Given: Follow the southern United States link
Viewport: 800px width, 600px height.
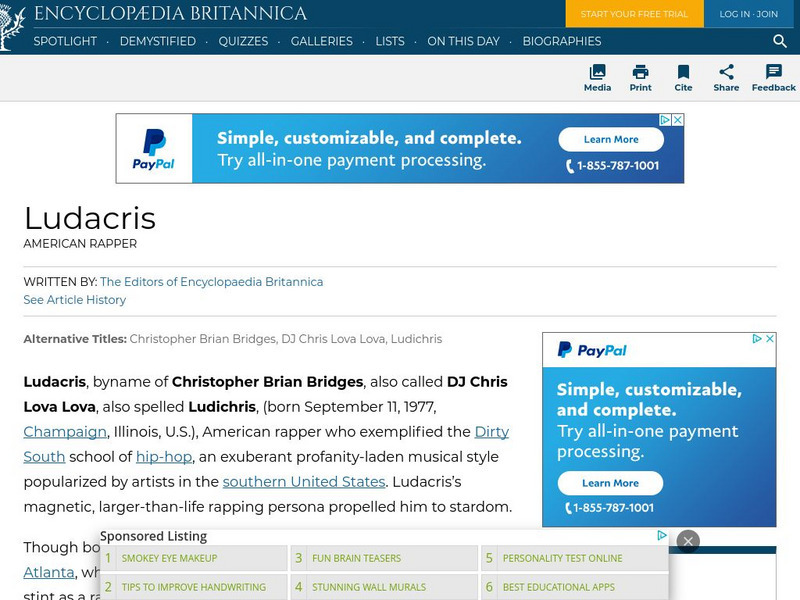Looking at the screenshot, I should 304,482.
